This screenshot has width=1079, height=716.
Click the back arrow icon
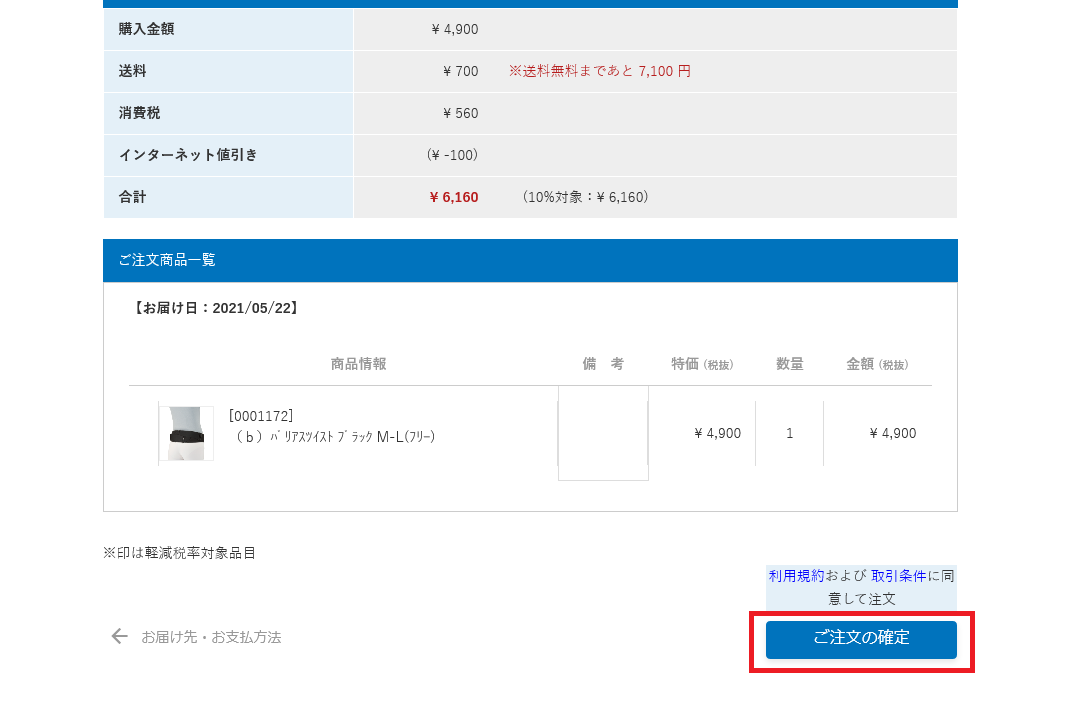(120, 636)
